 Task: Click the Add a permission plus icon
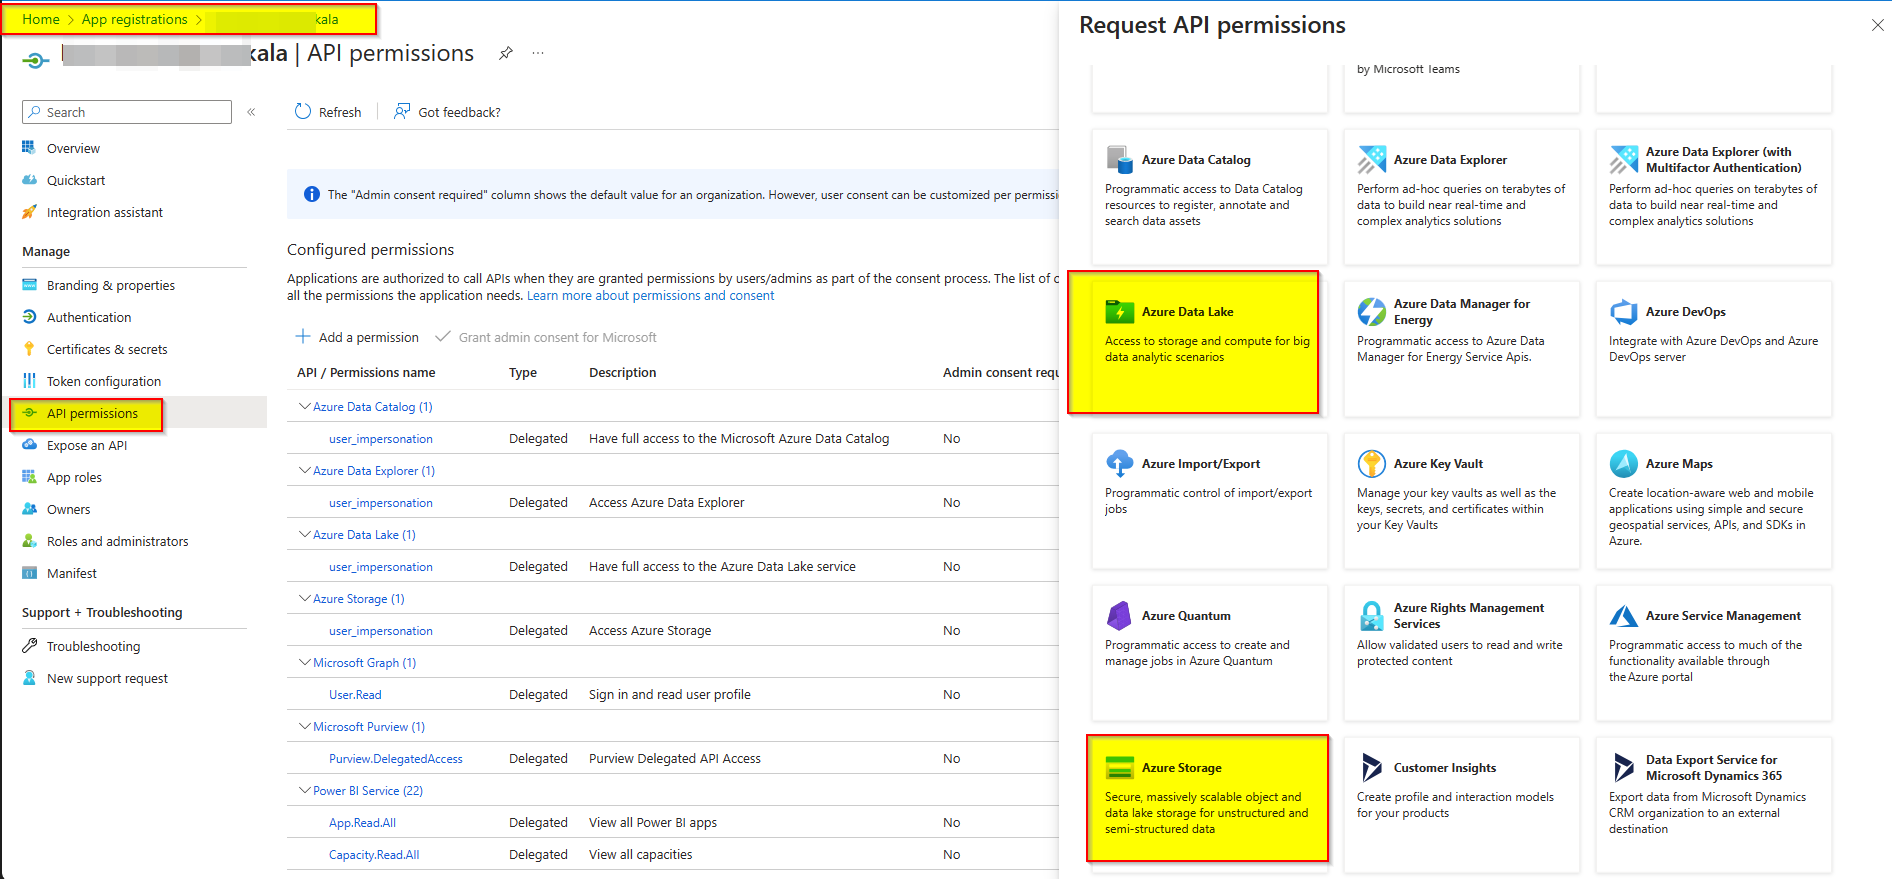[x=303, y=336]
